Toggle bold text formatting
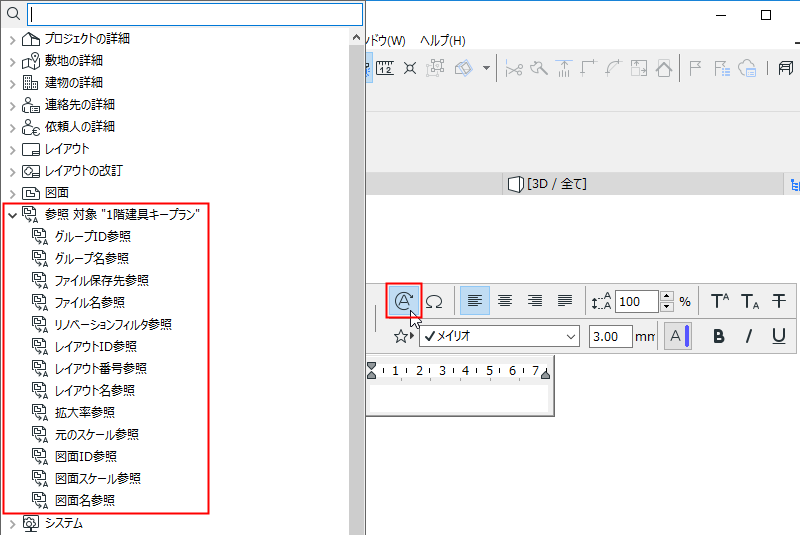The image size is (800, 535). (718, 336)
